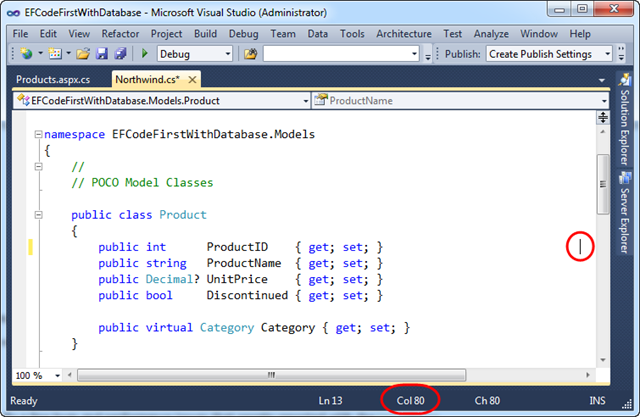Viewport: 640px width, 417px height.
Task: Open the View menu
Action: (79, 34)
